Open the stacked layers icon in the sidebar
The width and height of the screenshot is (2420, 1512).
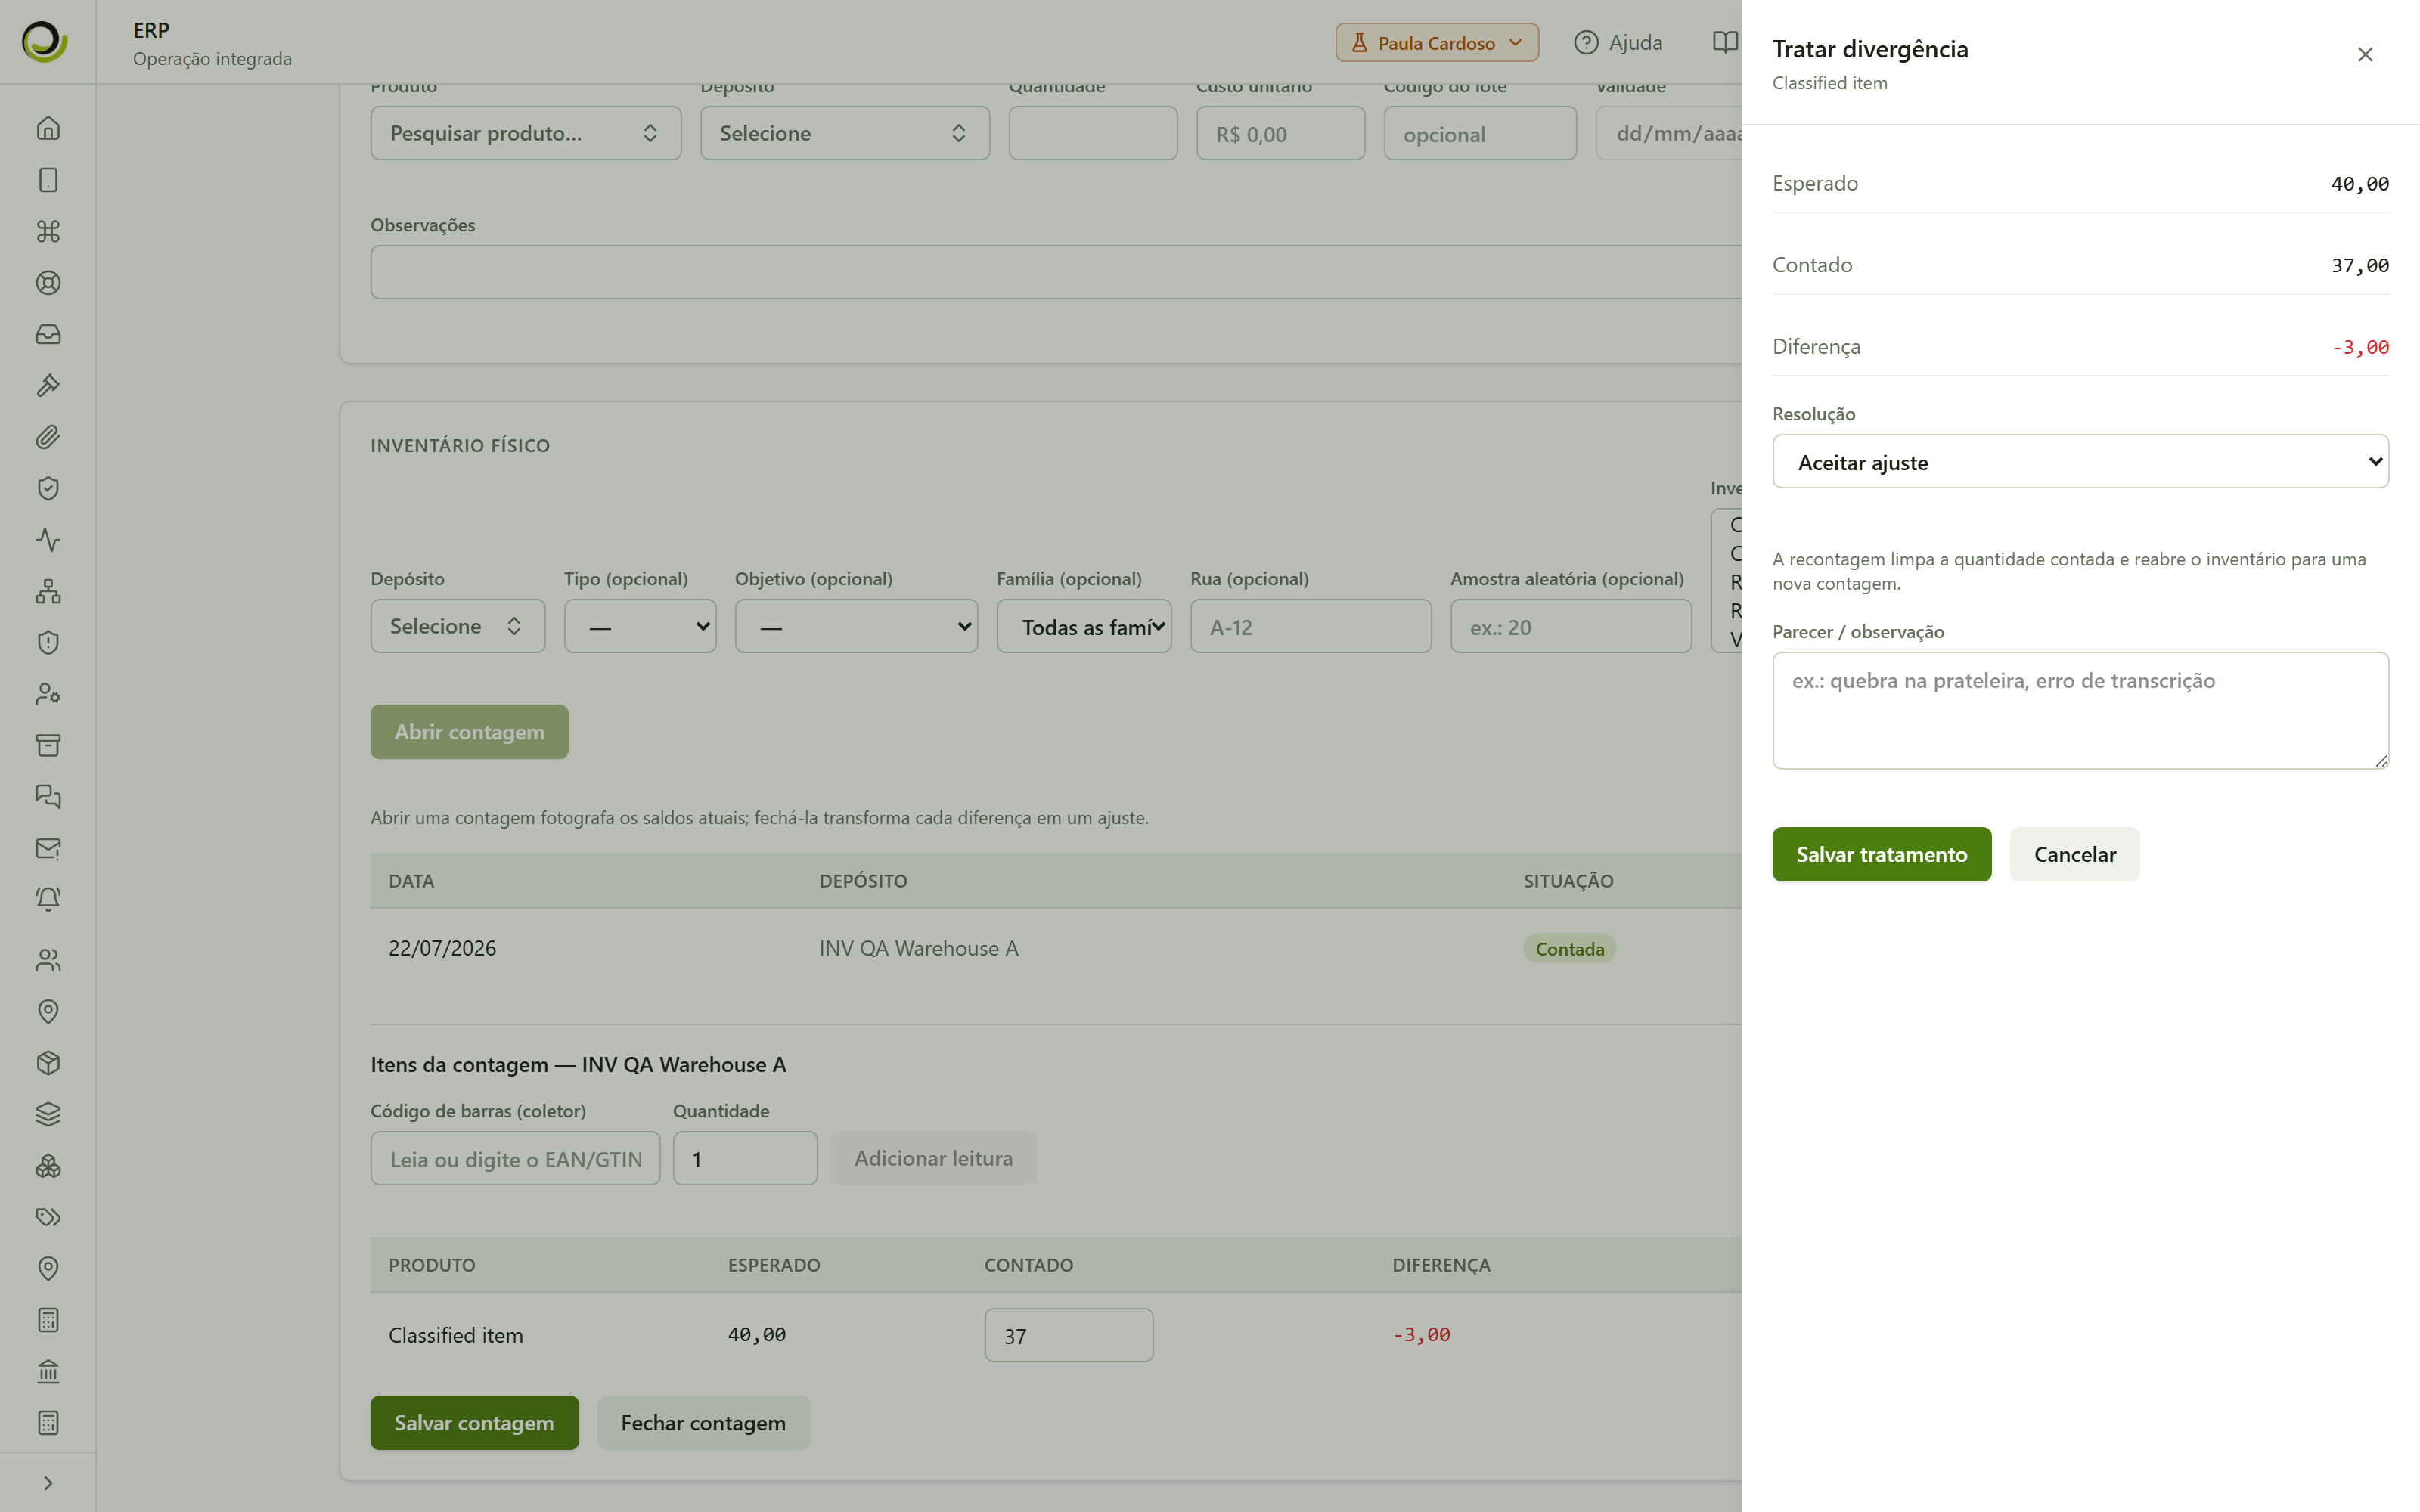(48, 1114)
